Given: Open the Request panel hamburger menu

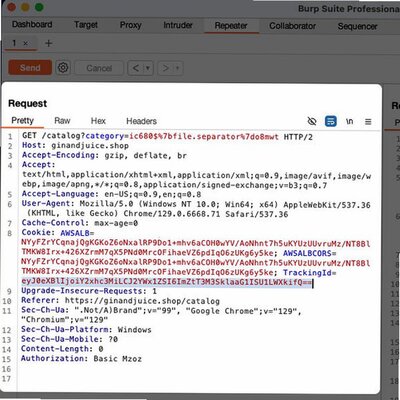Looking at the screenshot, I should coord(368,122).
